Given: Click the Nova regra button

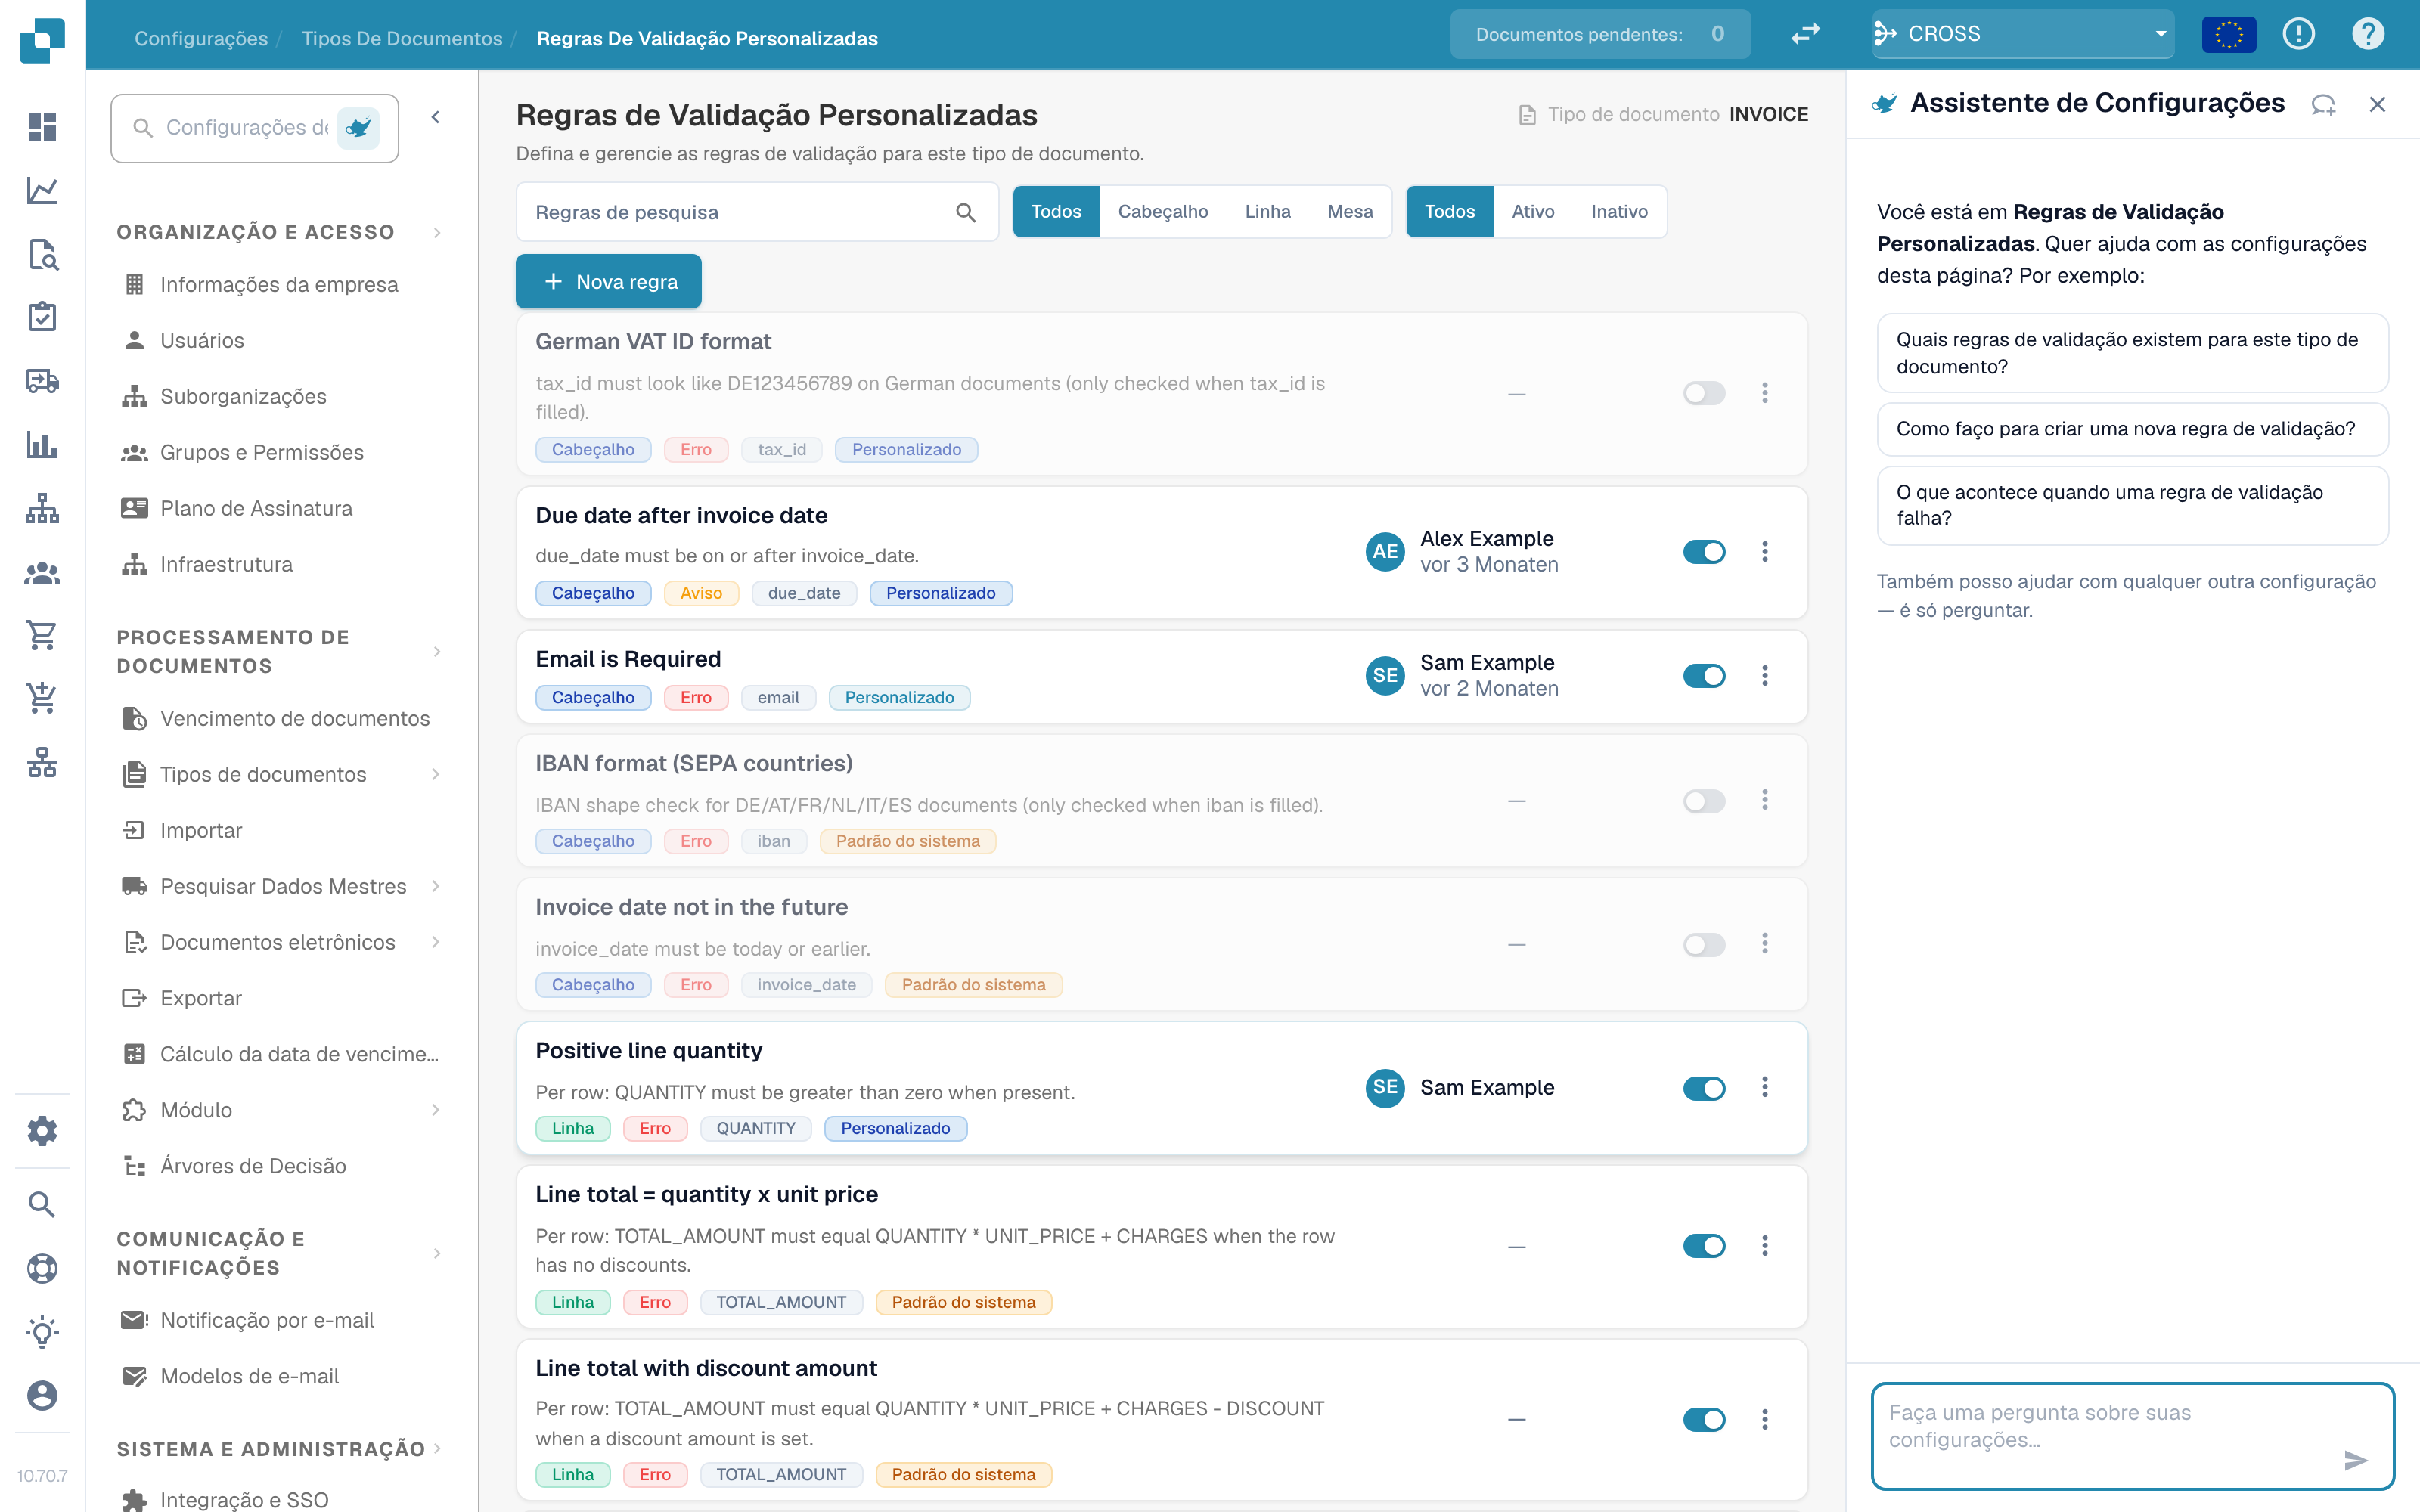Looking at the screenshot, I should (608, 282).
